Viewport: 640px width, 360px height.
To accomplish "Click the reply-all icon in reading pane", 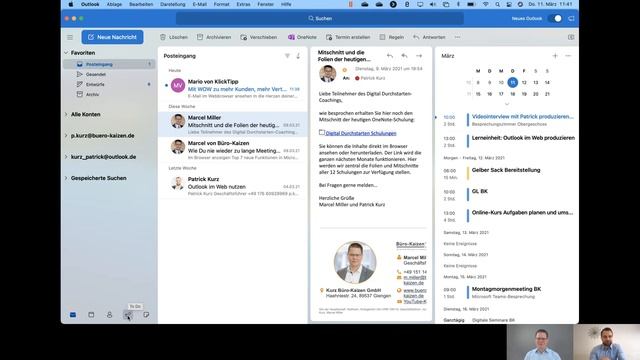I will (404, 56).
